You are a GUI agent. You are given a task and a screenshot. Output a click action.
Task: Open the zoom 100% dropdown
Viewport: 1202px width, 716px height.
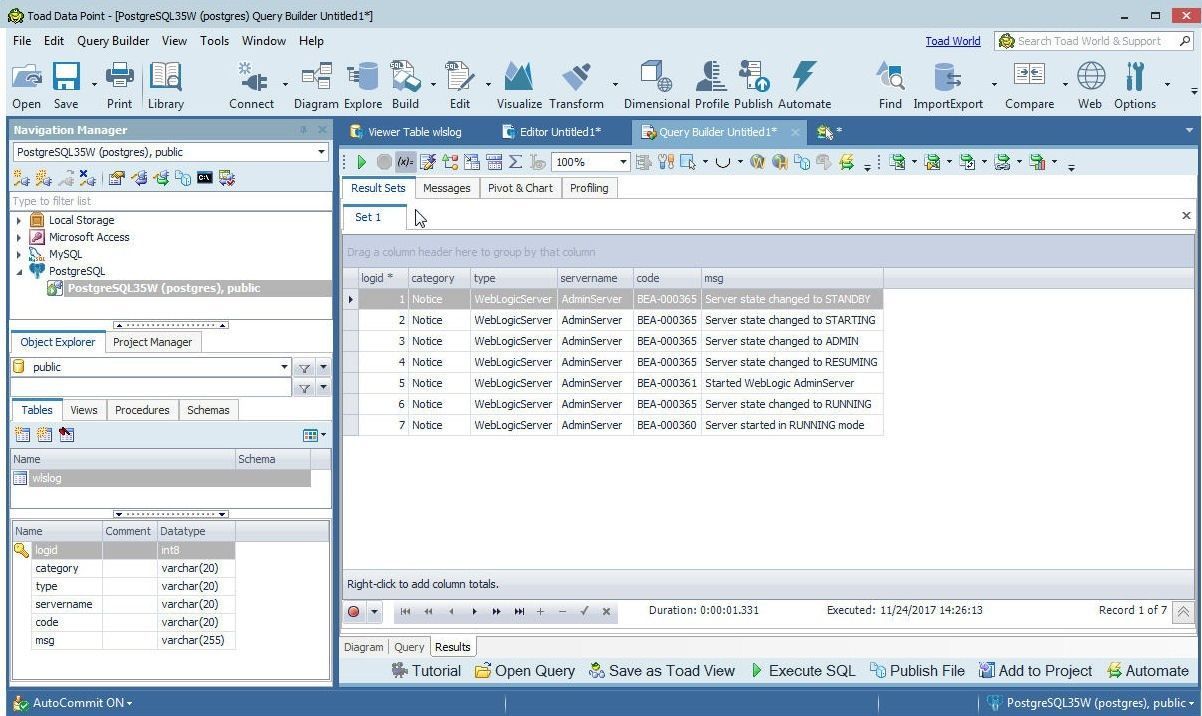point(623,162)
